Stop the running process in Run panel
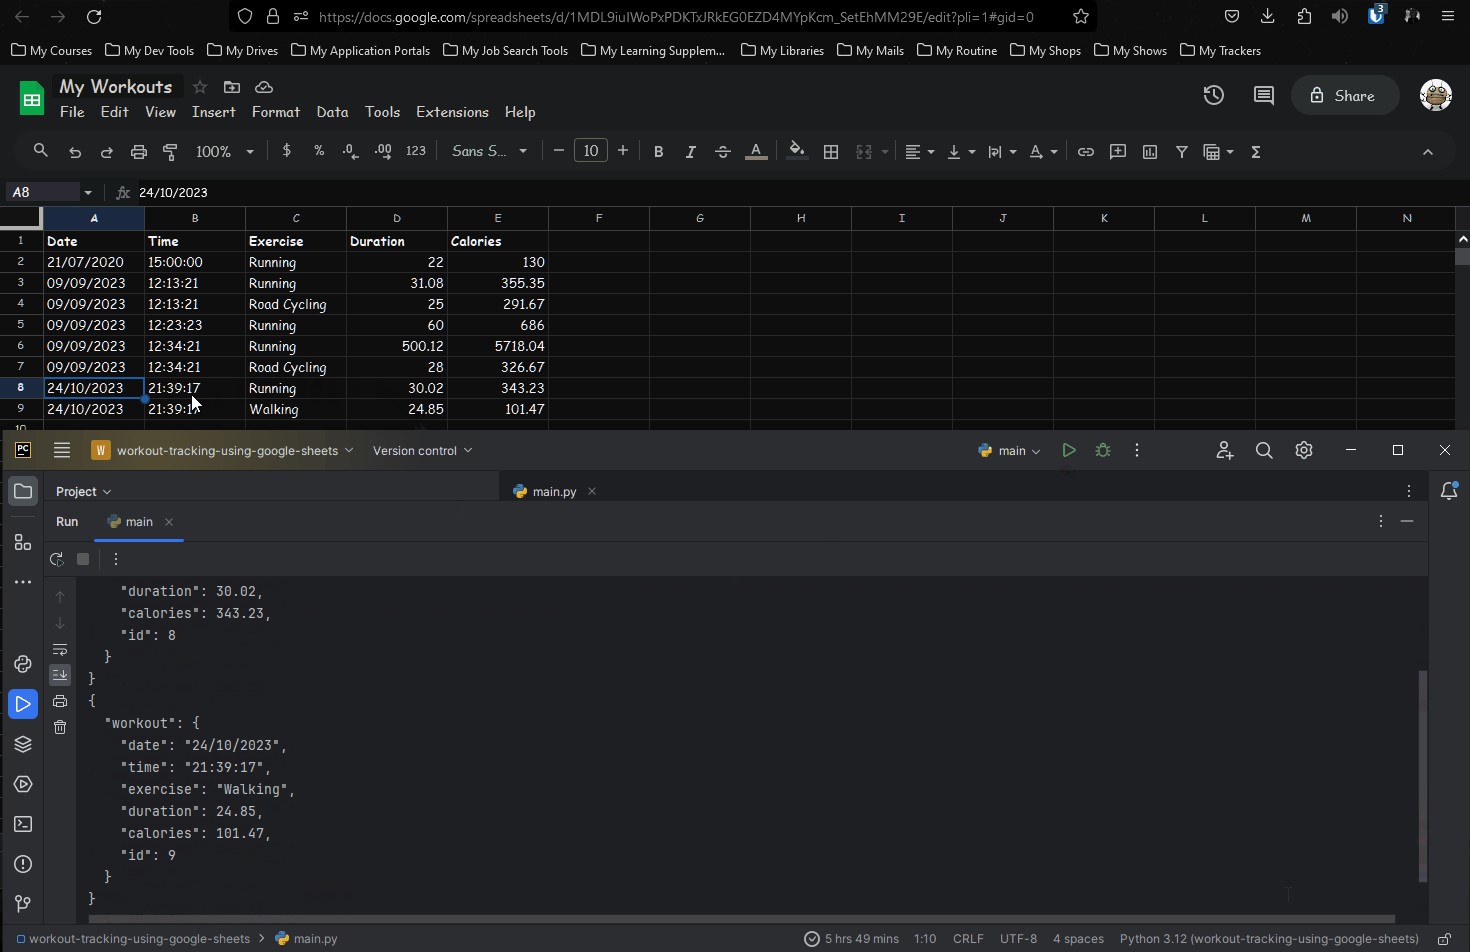The width and height of the screenshot is (1470, 952). coord(83,559)
